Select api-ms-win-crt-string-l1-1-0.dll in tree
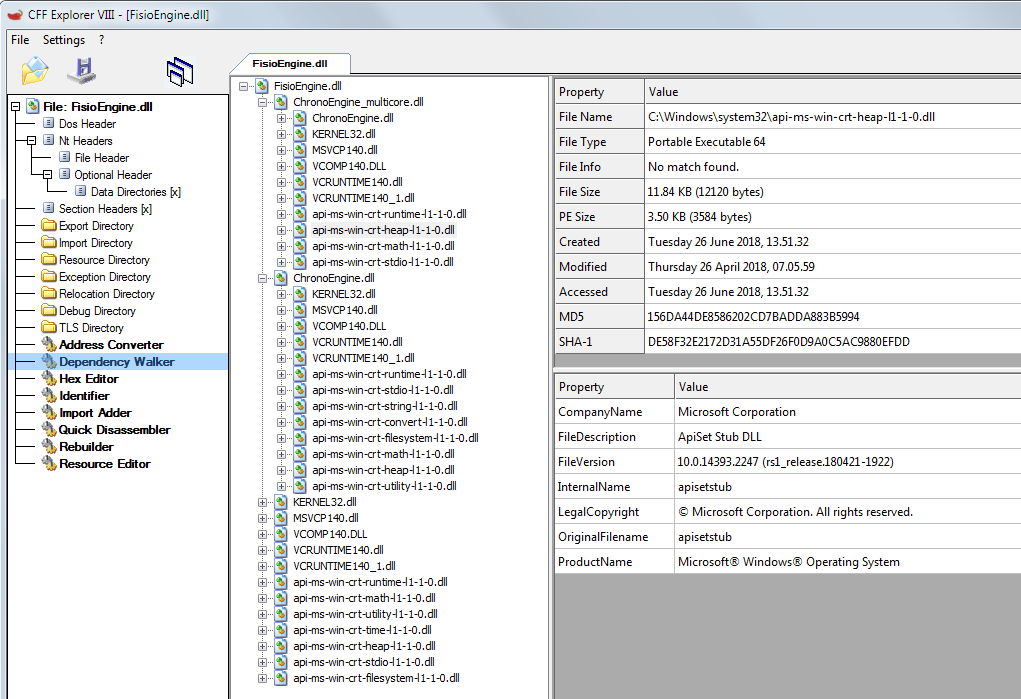1021x699 pixels. (x=384, y=406)
